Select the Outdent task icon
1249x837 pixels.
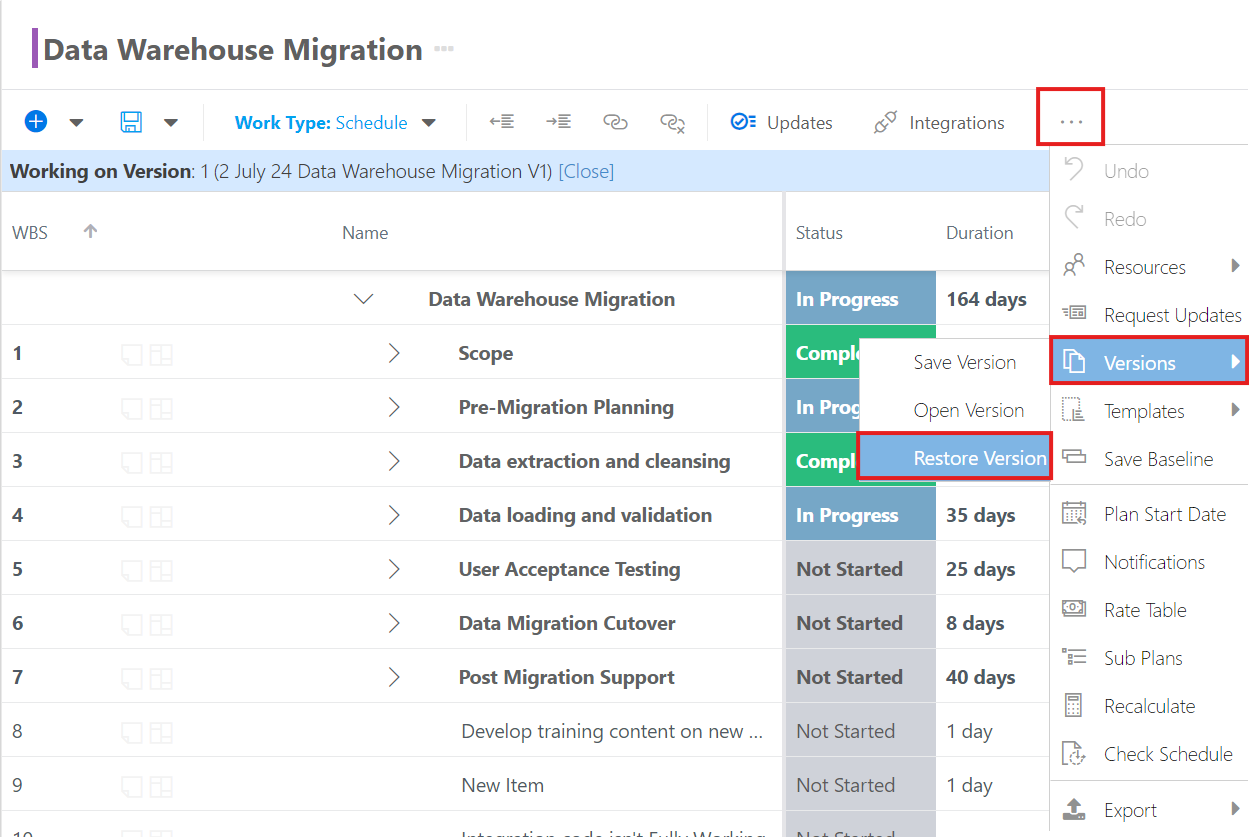[x=502, y=121]
